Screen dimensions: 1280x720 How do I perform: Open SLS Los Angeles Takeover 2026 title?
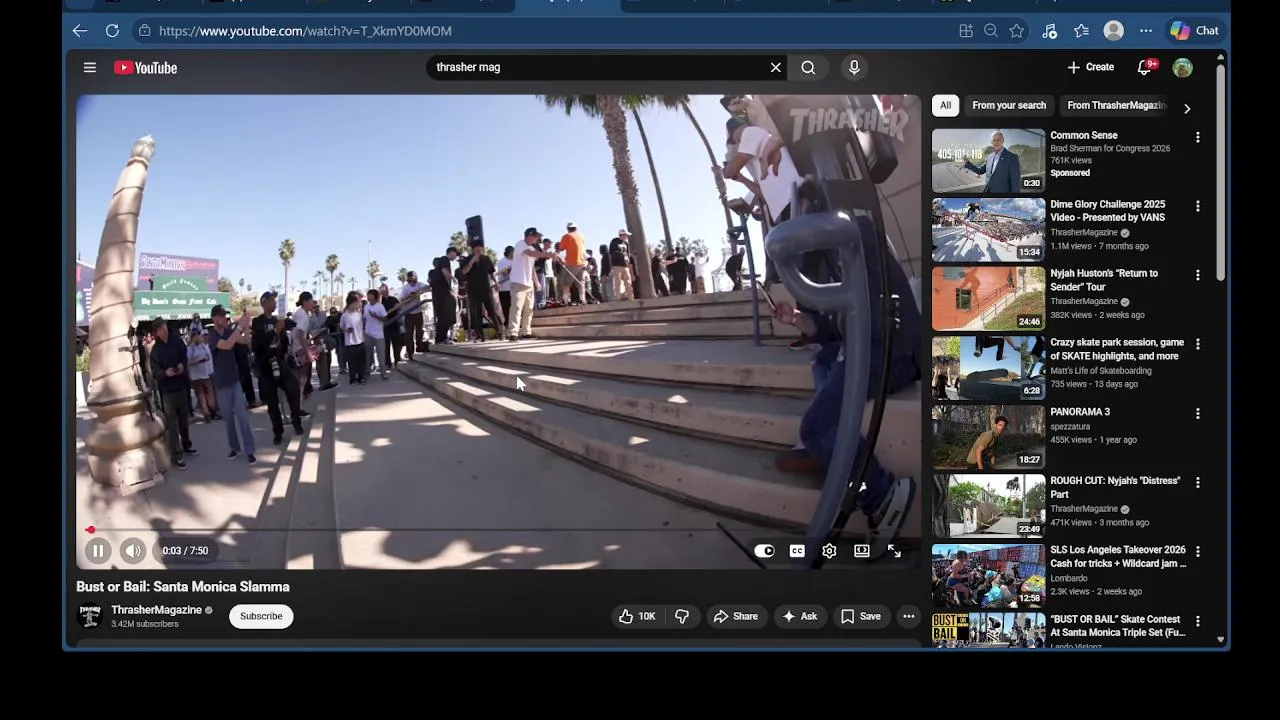[1118, 556]
